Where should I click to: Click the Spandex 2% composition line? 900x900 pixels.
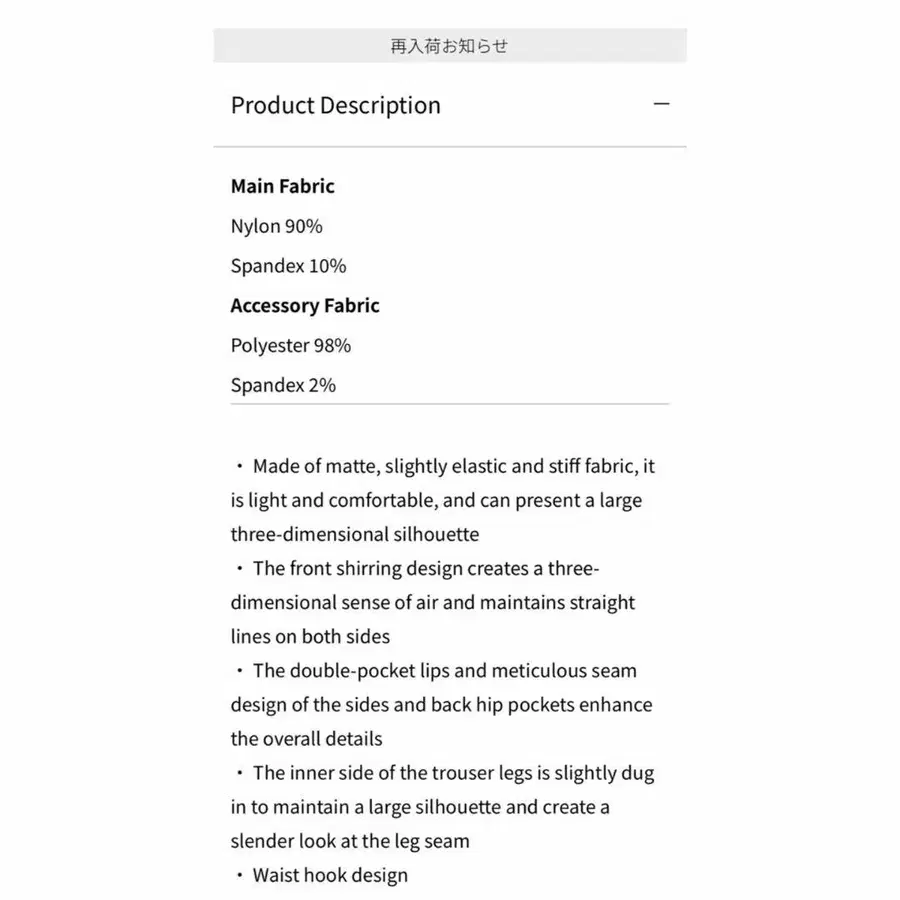point(283,385)
